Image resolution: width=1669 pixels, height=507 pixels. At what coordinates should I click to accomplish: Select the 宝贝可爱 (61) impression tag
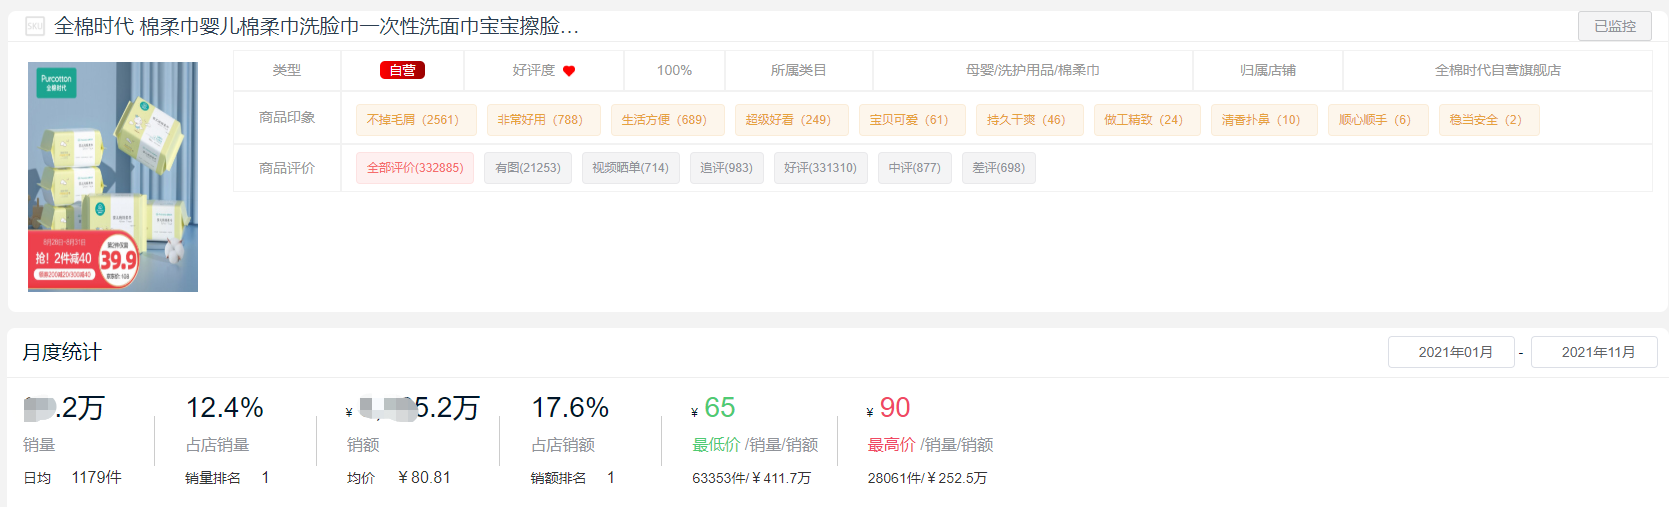point(912,120)
